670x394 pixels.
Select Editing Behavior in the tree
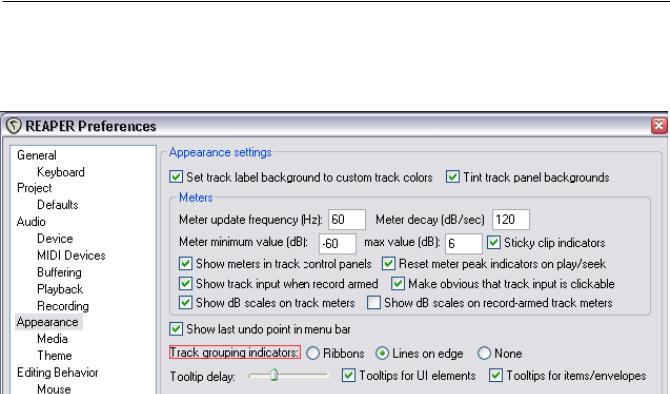pos(57,373)
